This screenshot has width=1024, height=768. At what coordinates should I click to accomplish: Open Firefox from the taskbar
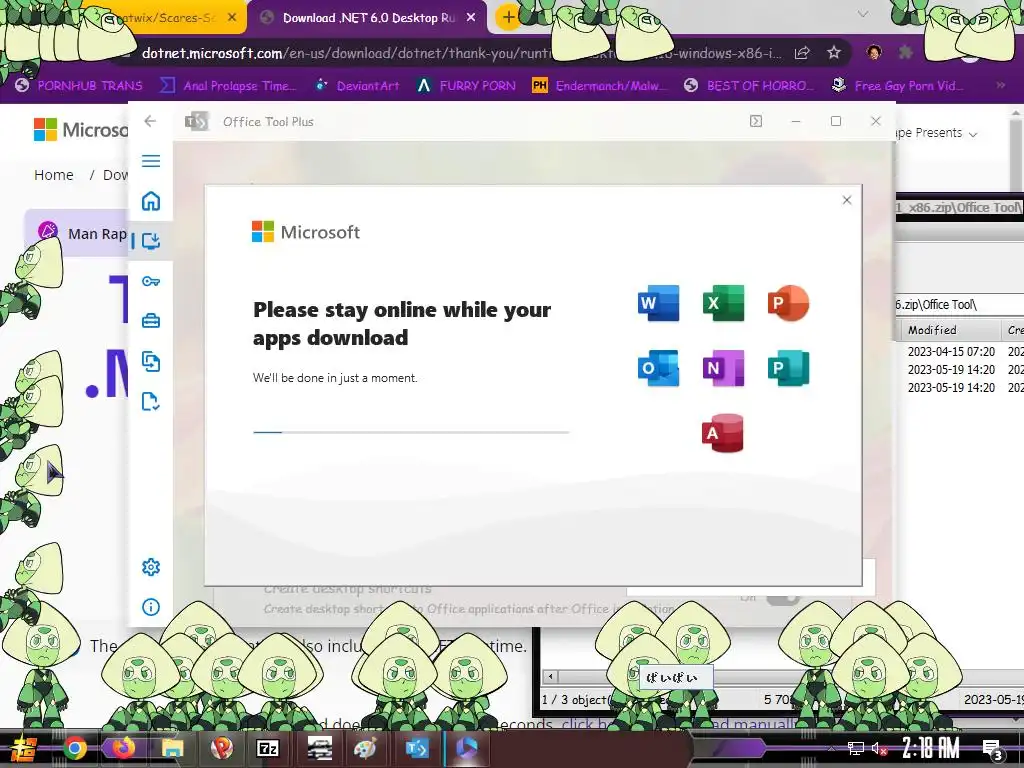pos(123,747)
